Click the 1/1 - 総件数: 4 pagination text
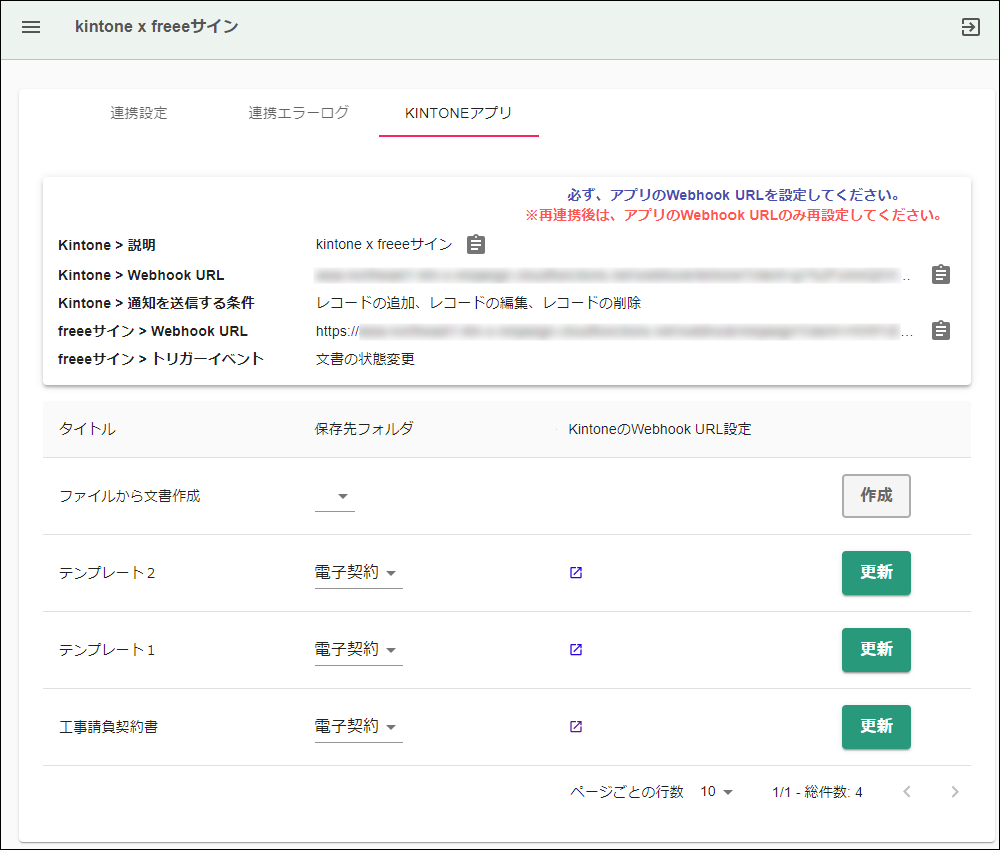 click(817, 792)
